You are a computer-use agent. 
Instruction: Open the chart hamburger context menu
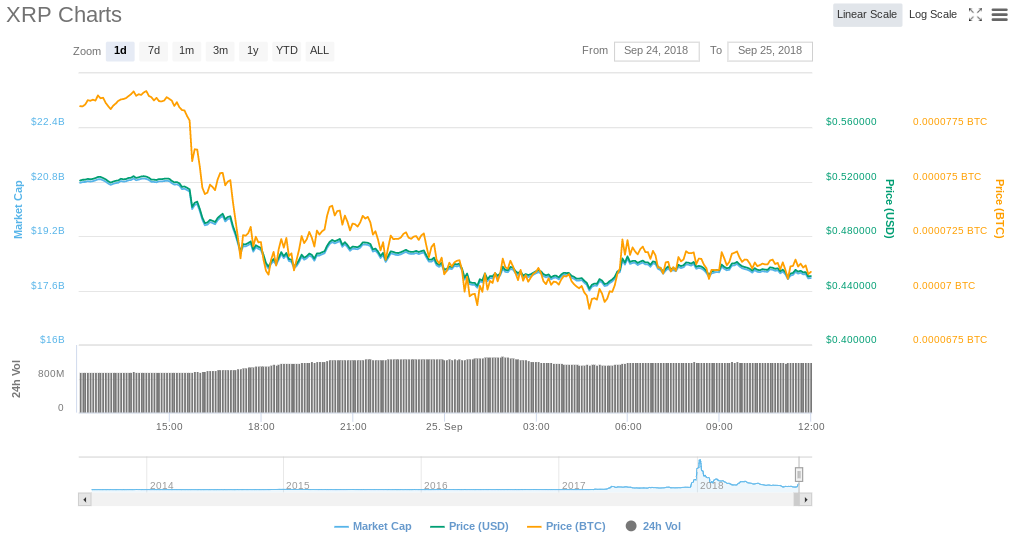click(1000, 15)
